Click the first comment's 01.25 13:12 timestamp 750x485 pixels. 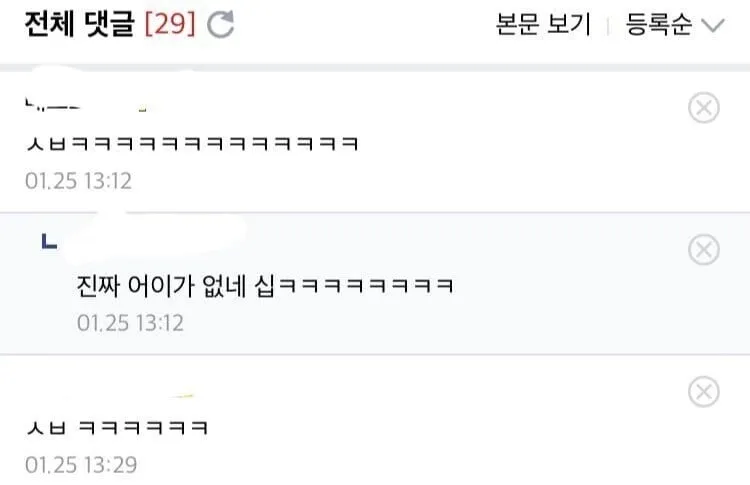click(x=78, y=181)
